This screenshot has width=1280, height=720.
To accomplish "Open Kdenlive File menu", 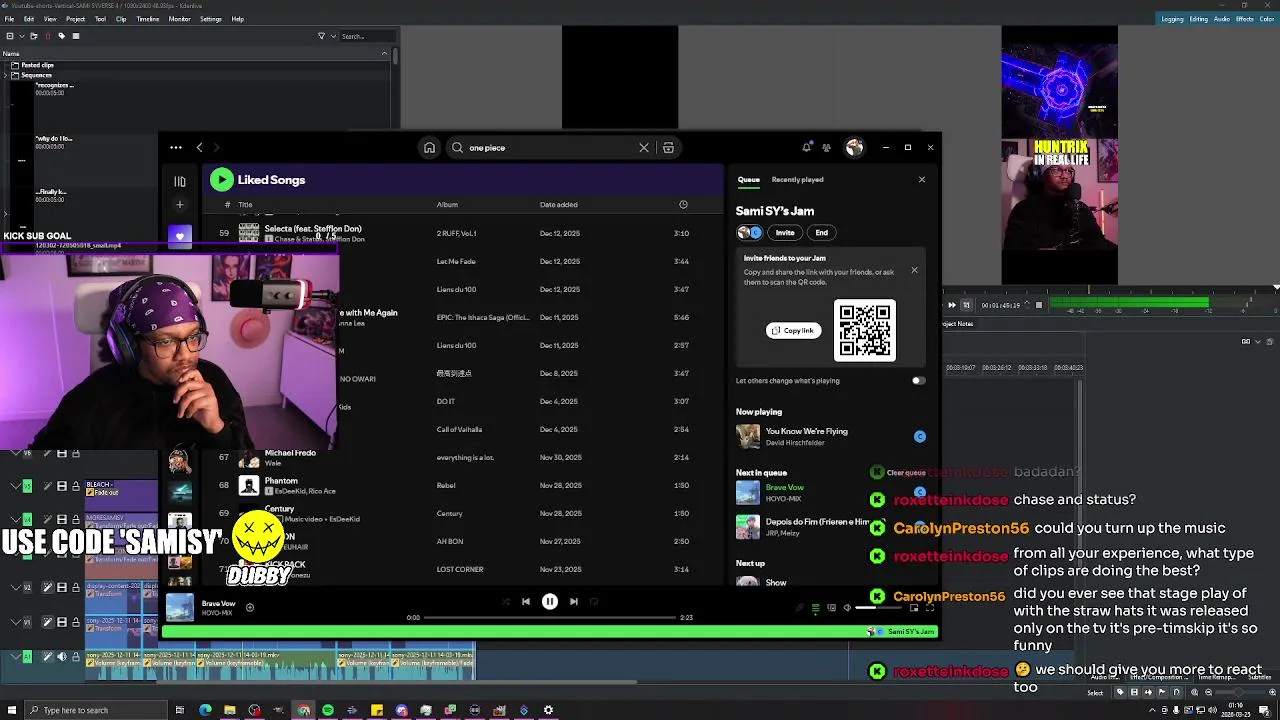I will pyautogui.click(x=10, y=19).
